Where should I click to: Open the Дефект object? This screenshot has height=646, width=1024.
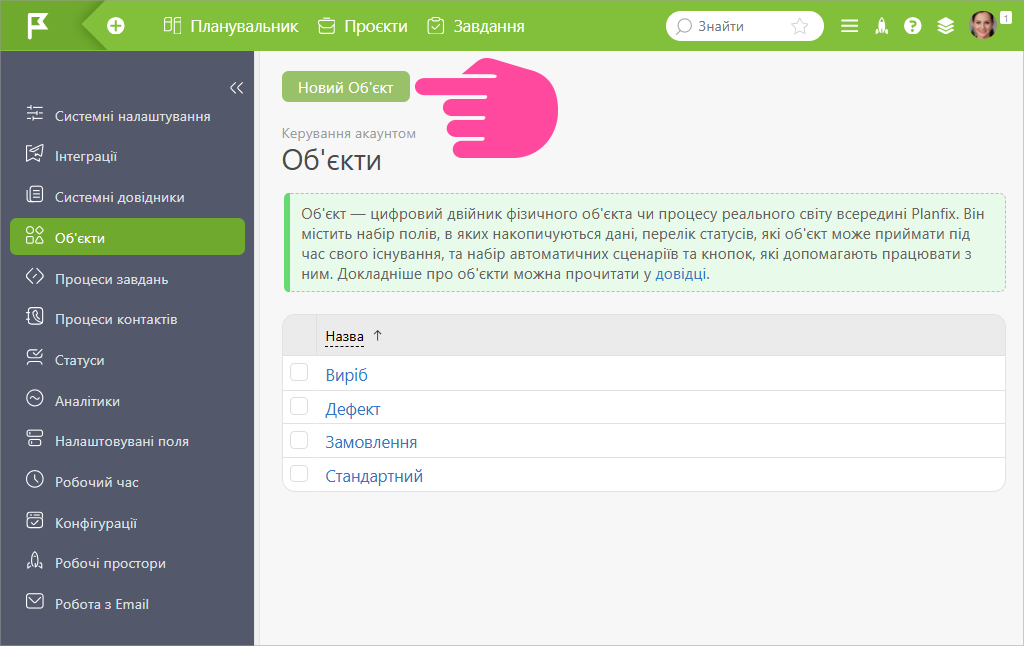click(x=353, y=410)
